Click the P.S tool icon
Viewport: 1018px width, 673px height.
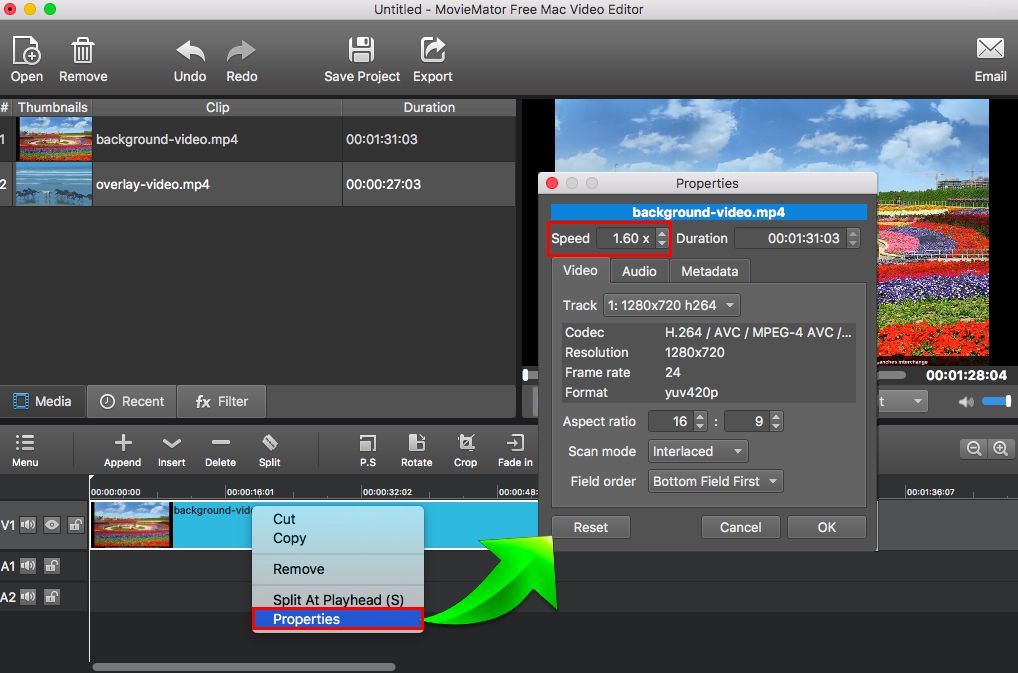click(367, 443)
